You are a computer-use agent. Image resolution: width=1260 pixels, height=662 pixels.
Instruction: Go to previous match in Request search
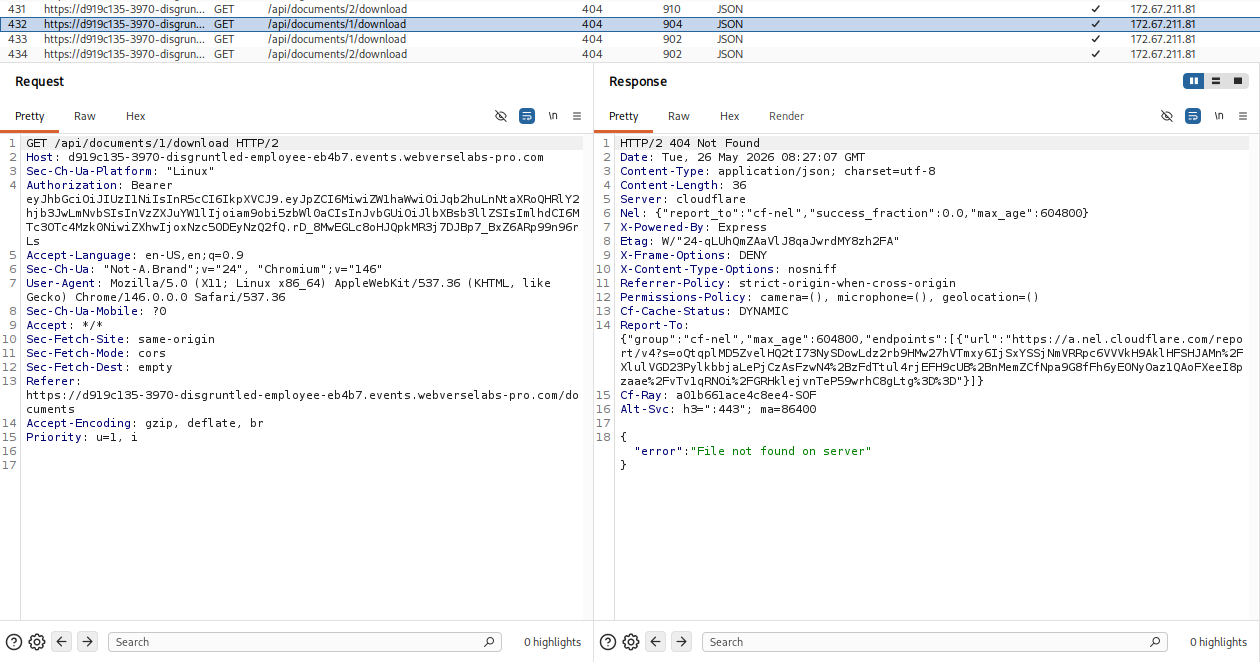point(62,642)
